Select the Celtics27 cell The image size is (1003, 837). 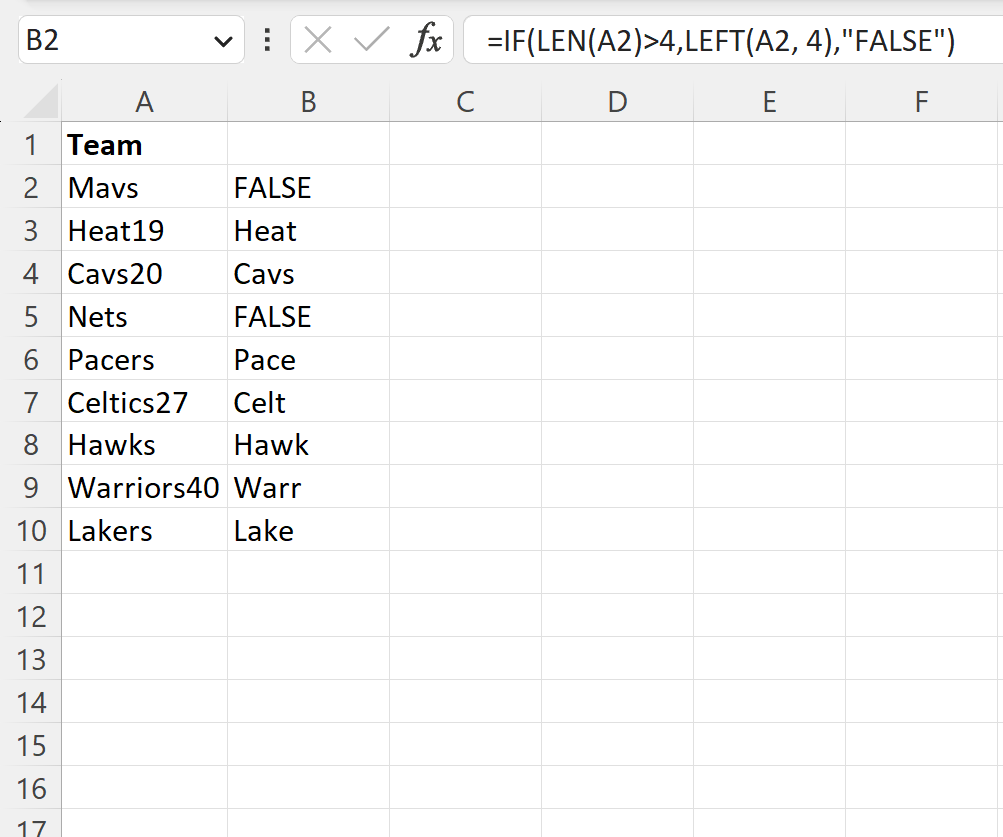145,401
